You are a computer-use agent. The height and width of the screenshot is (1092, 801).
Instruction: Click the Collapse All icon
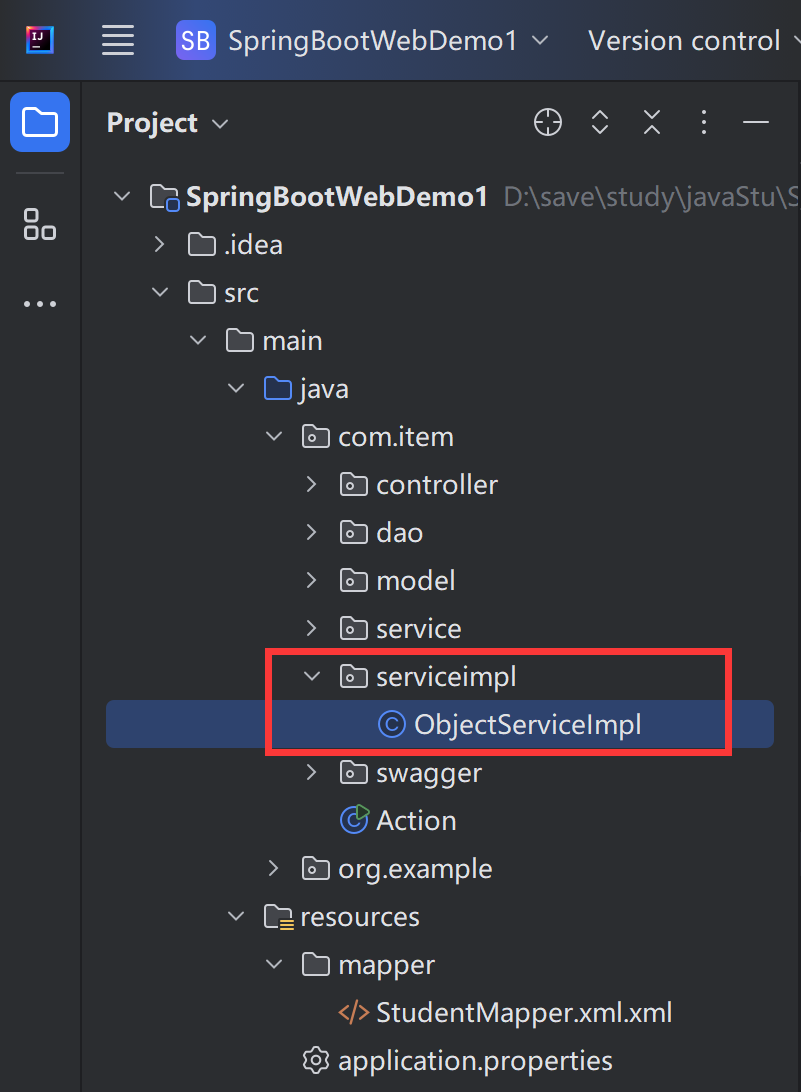coord(652,123)
